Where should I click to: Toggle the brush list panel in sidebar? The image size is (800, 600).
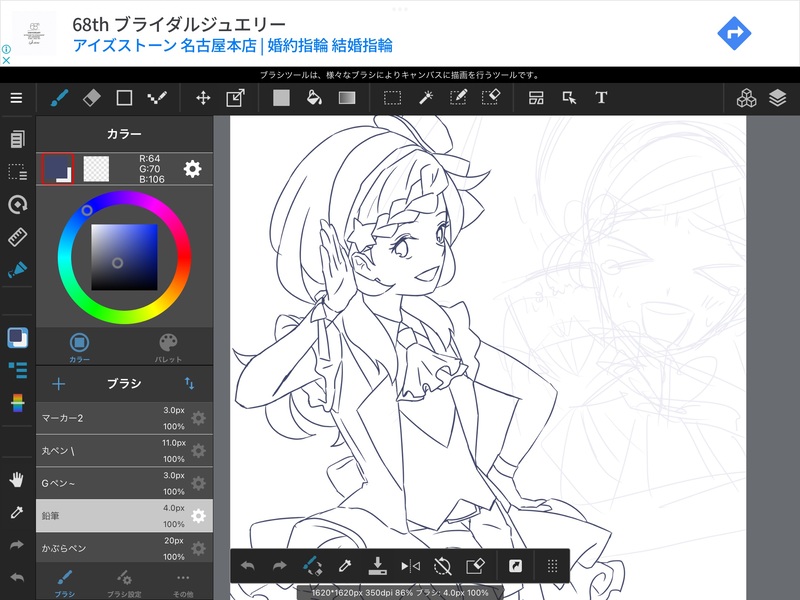pos(17,370)
